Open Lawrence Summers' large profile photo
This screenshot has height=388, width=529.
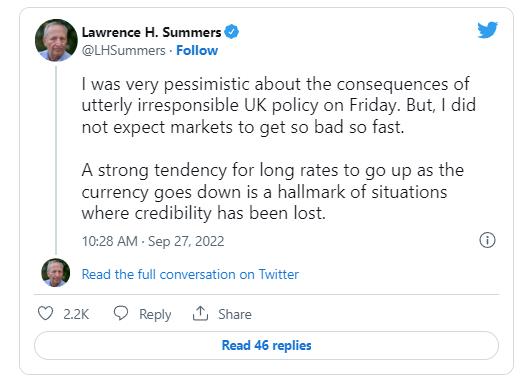tap(56, 40)
